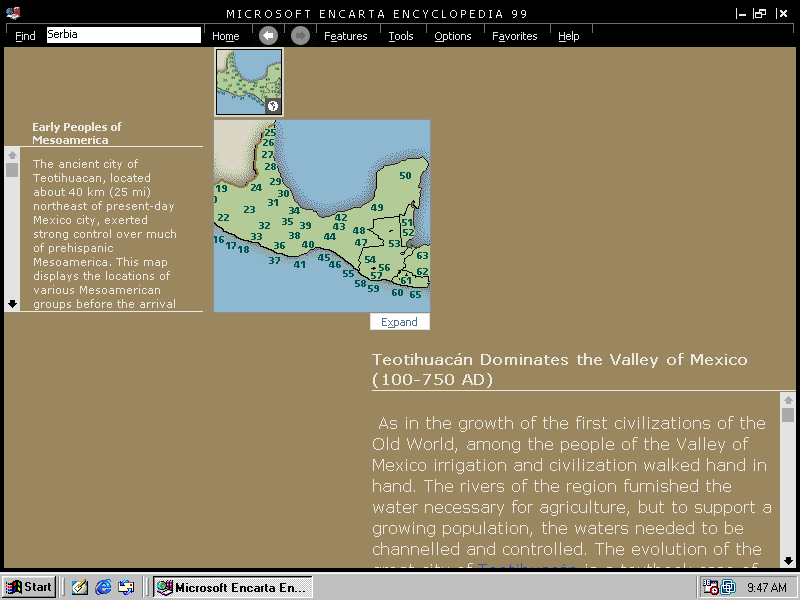Open the Options menu

453,36
